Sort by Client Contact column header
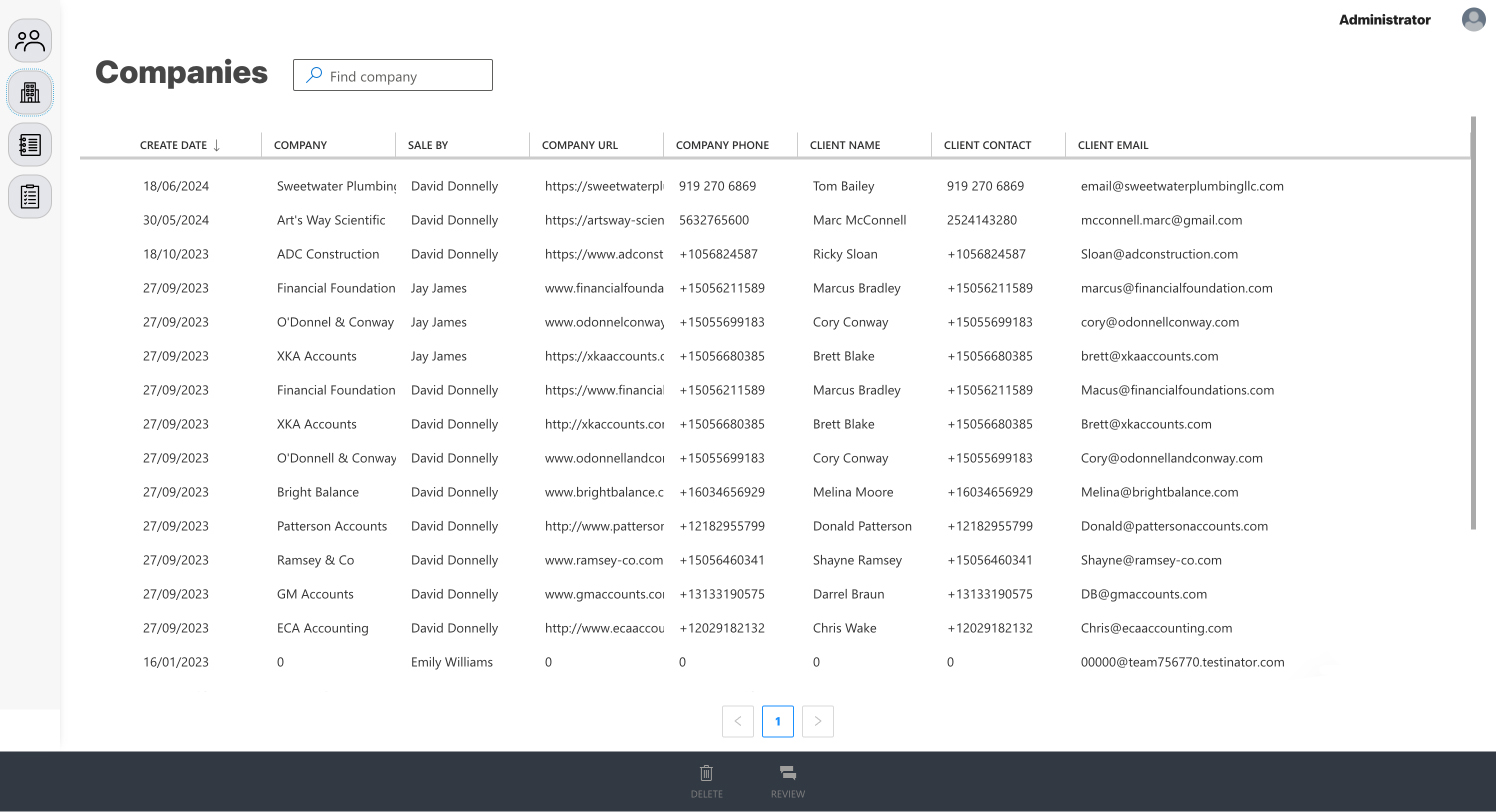The width and height of the screenshot is (1496, 812). 987,145
